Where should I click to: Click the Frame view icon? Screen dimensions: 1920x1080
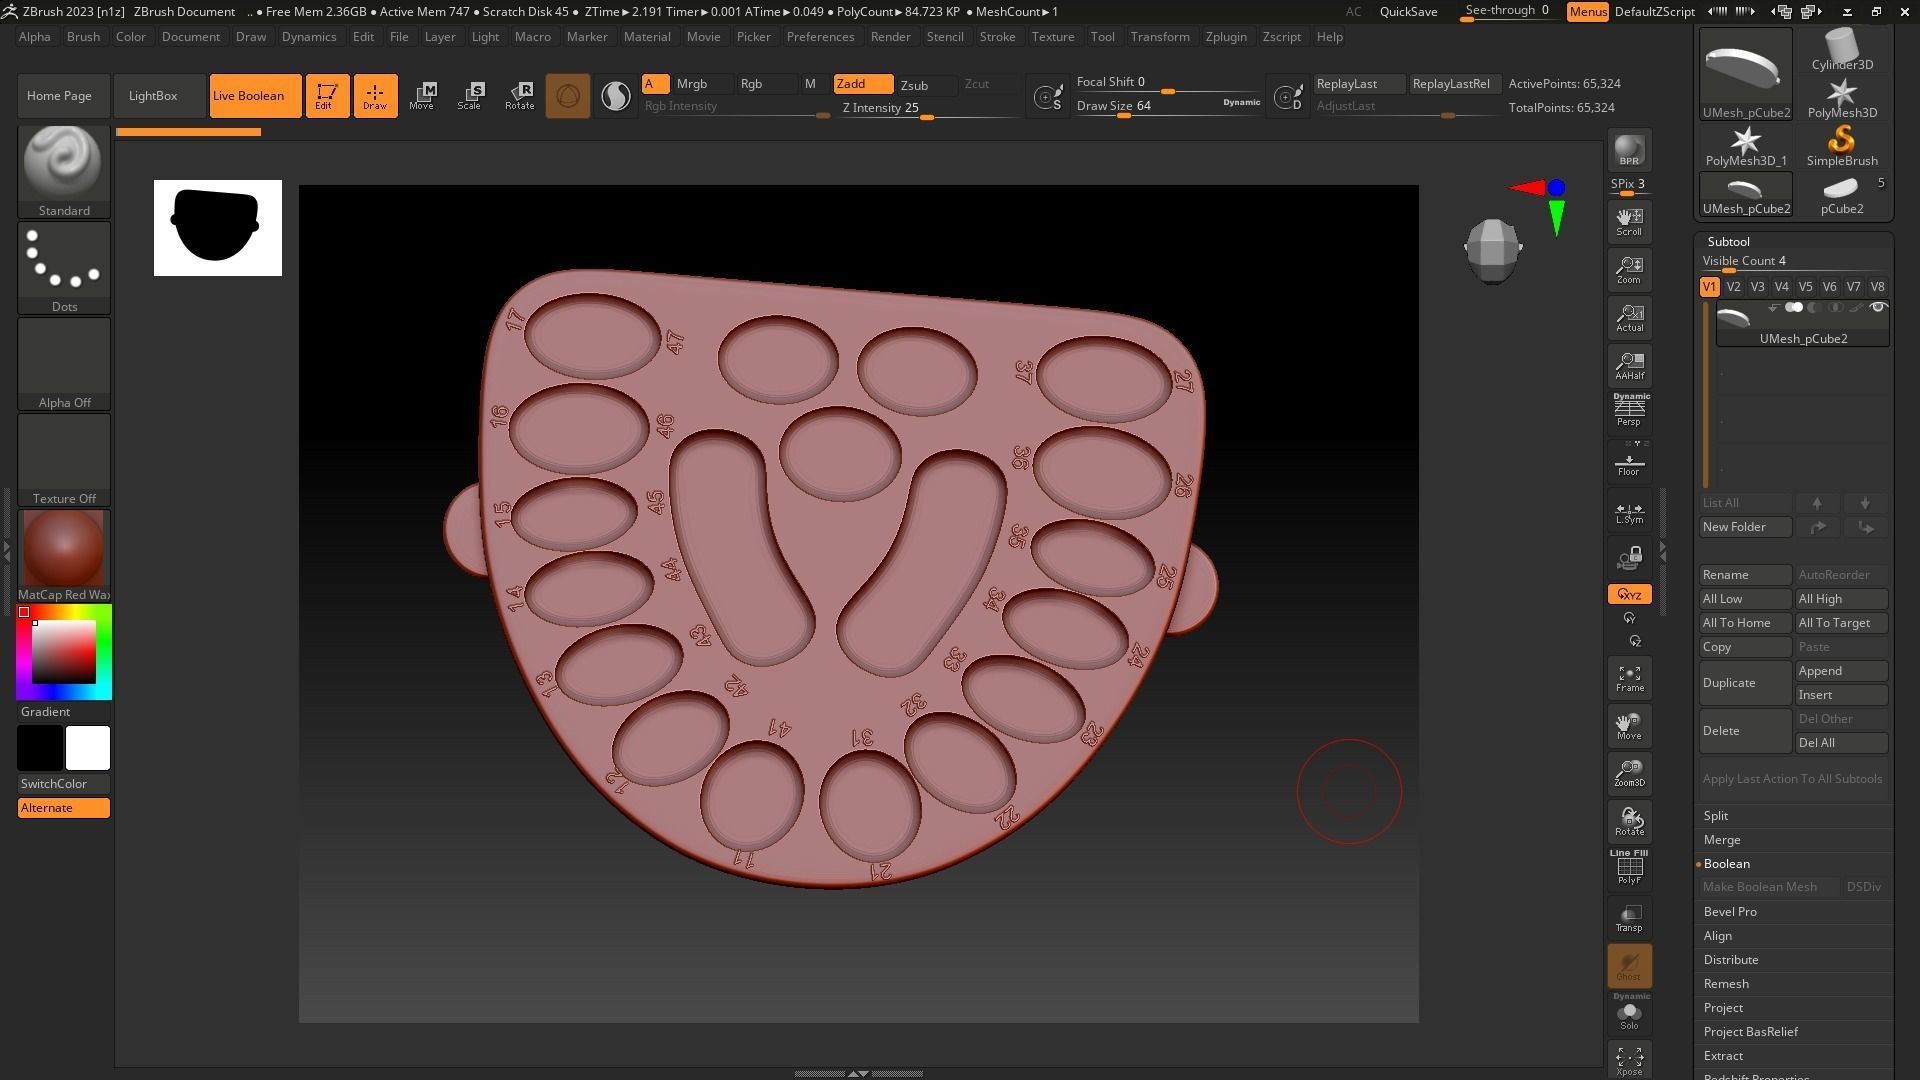tap(1629, 678)
